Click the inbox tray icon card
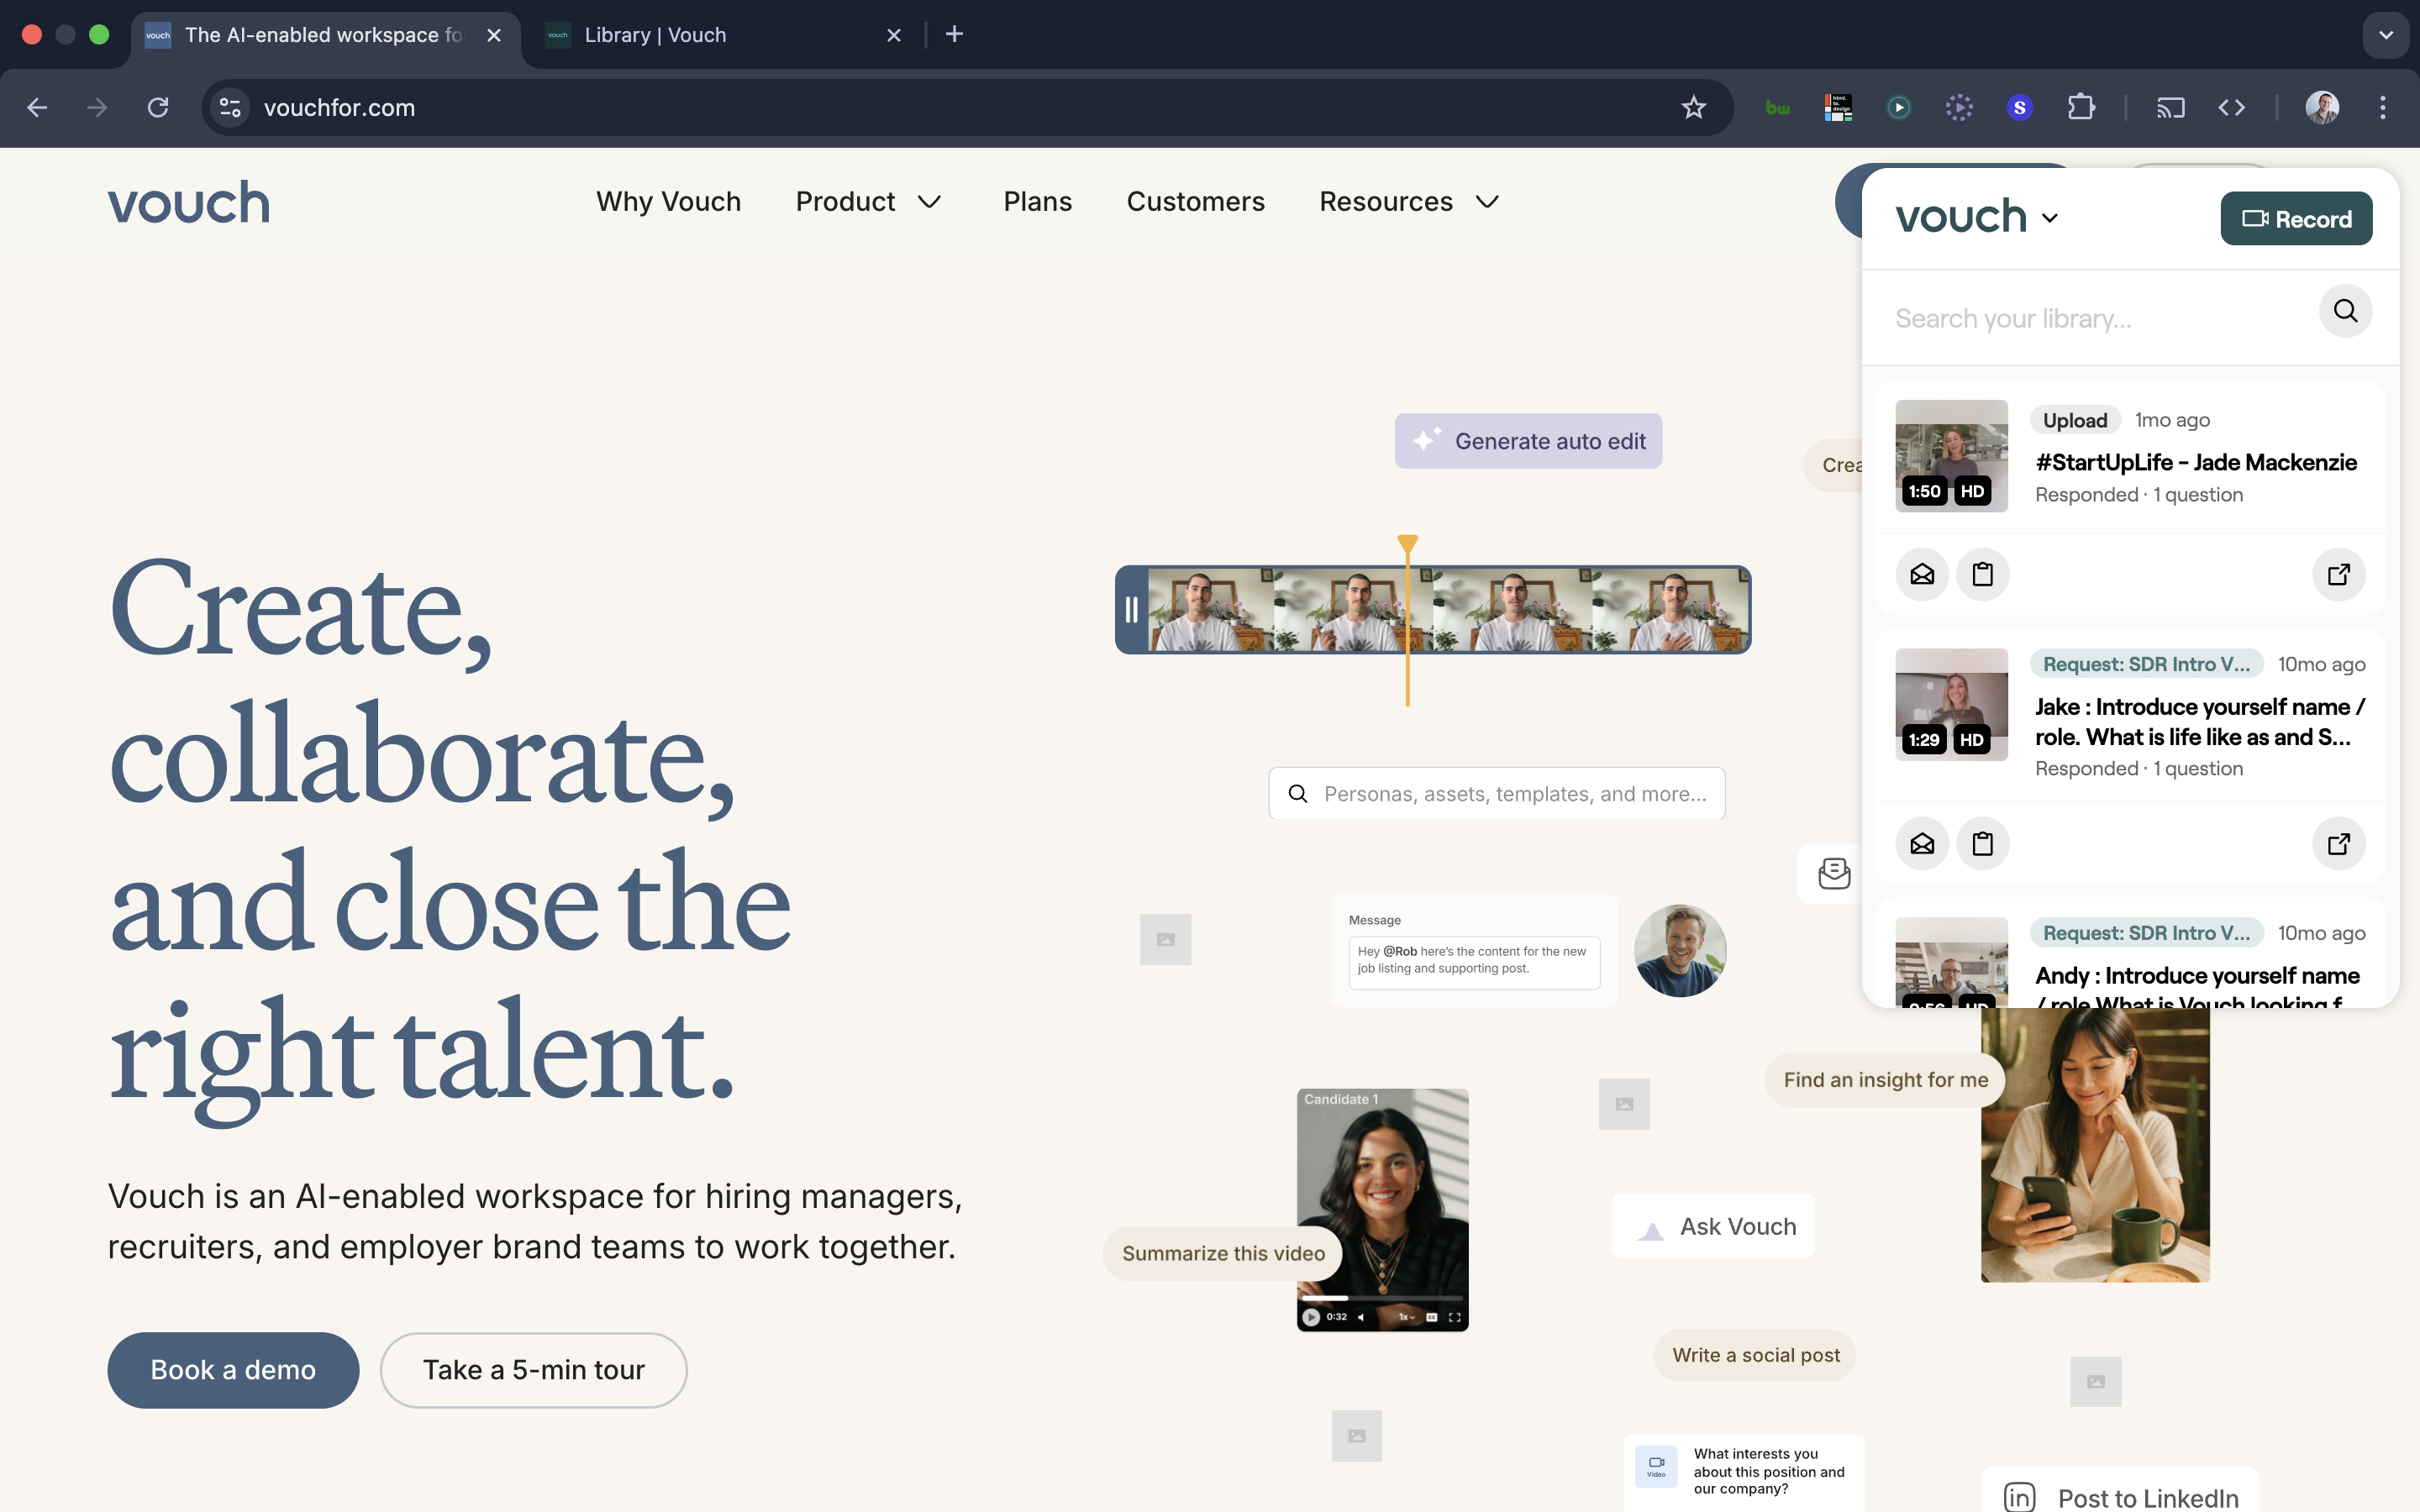Image resolution: width=2420 pixels, height=1512 pixels. (x=1833, y=874)
